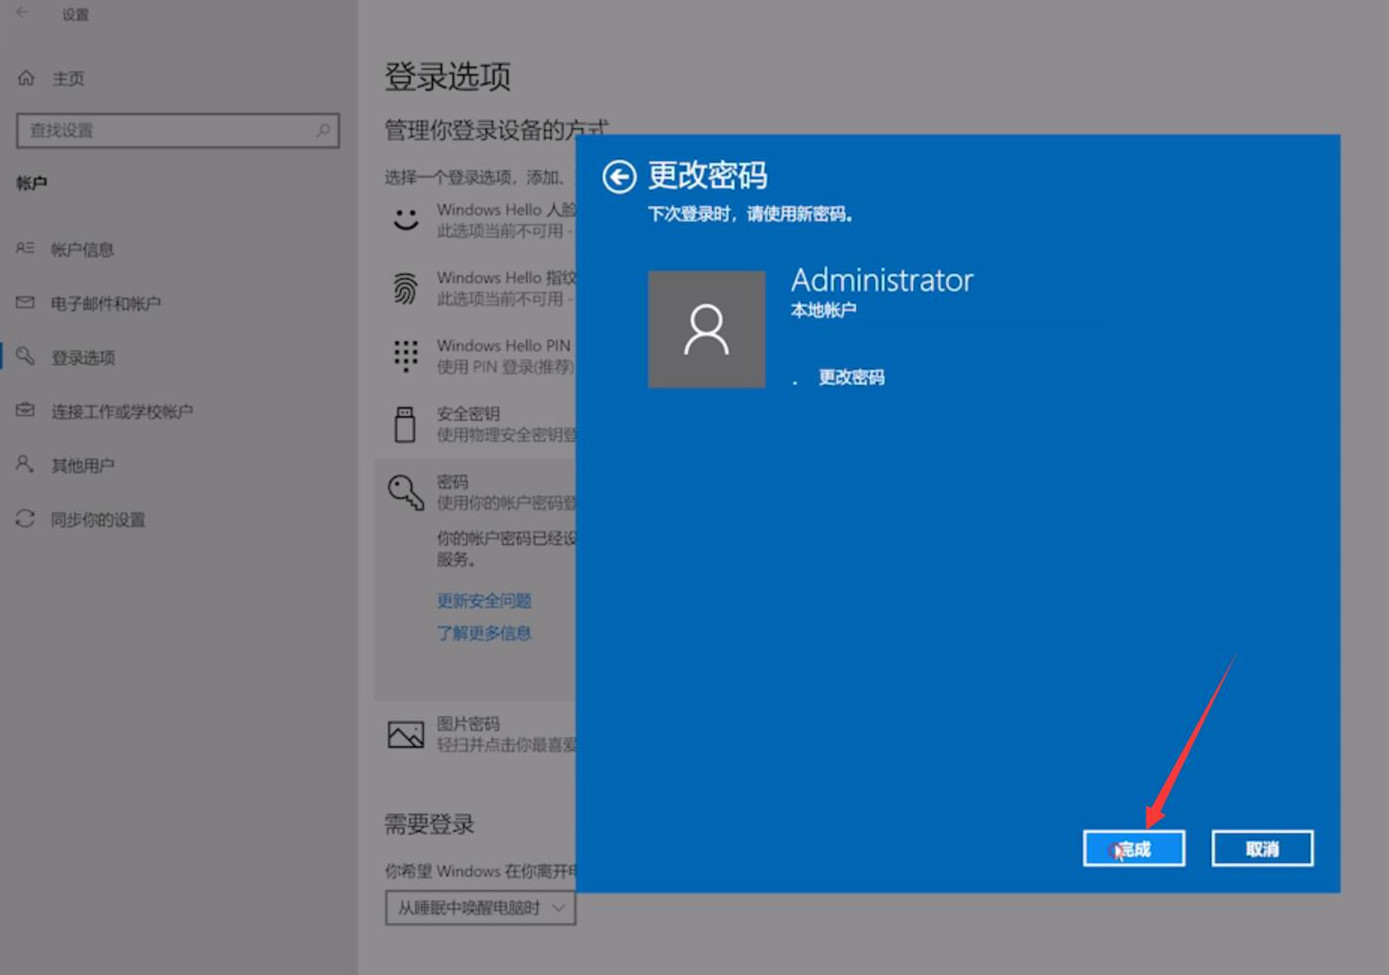Click the 其他用户 person icon
Viewport: 1389px width, 975px height.
point(25,464)
